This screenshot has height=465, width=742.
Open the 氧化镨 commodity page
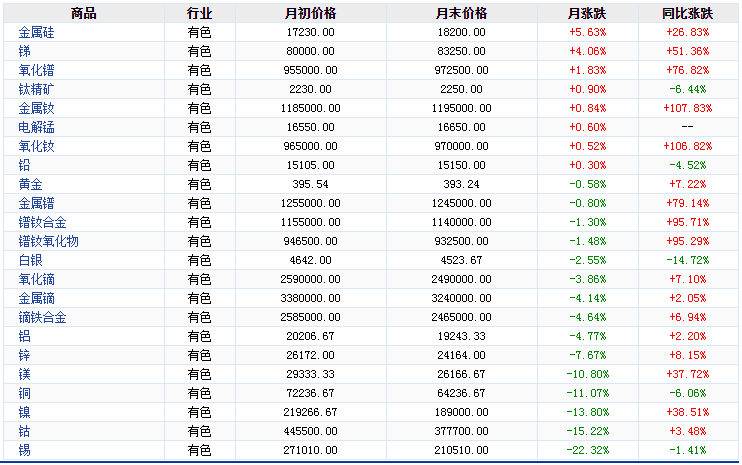(x=36, y=70)
